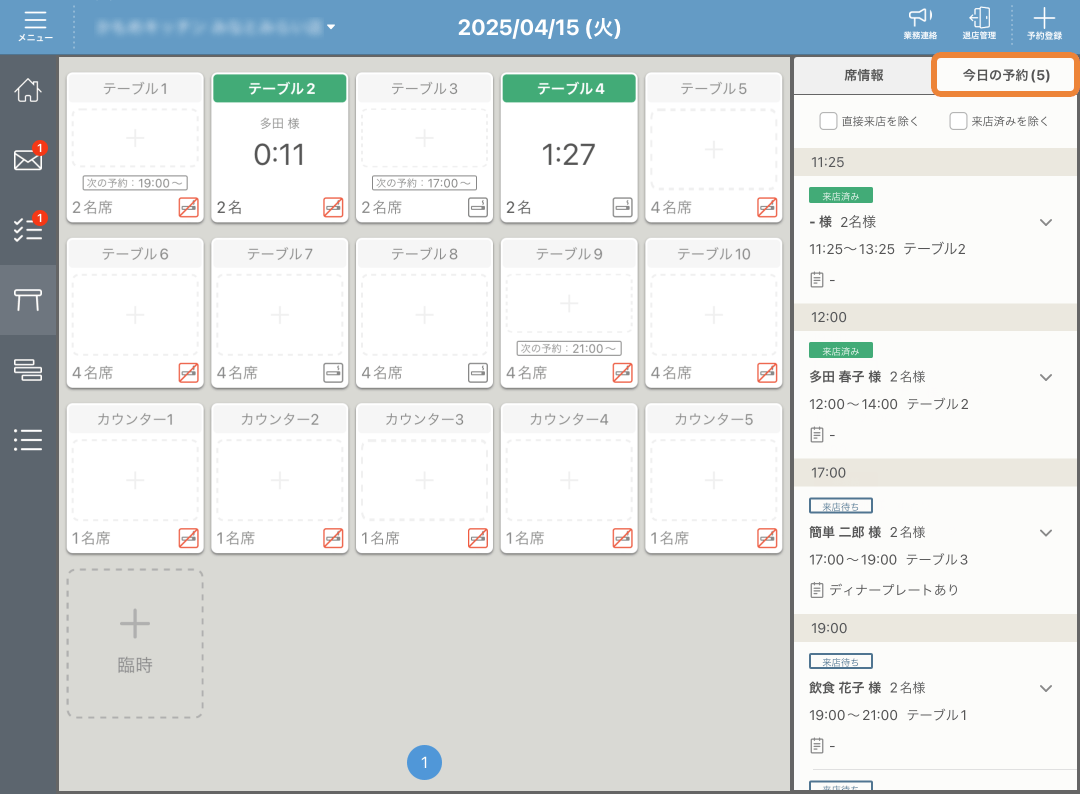Click the smoking icon on テーブル8
This screenshot has width=1080, height=794.
478,373
